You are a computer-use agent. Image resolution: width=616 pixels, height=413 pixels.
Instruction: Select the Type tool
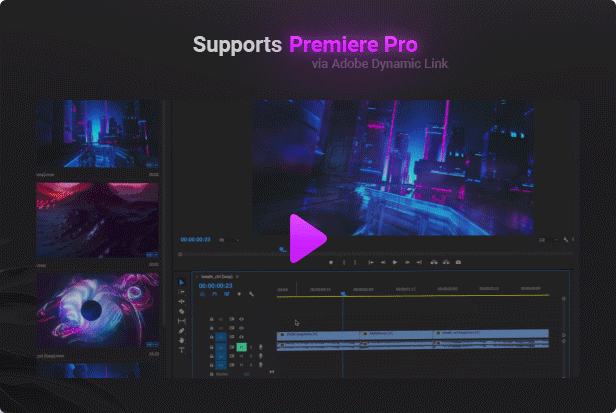click(182, 350)
